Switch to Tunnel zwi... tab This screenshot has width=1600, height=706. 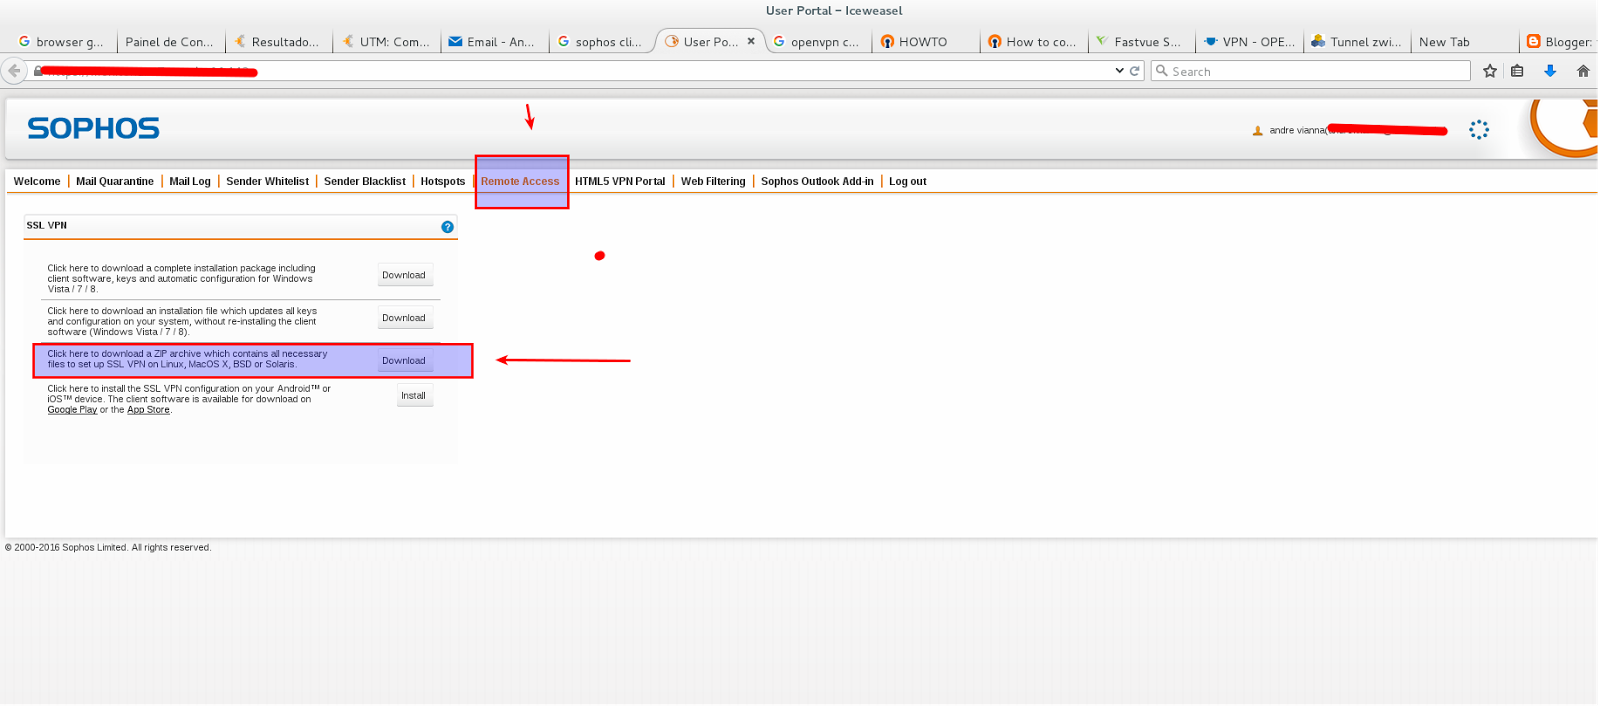pyautogui.click(x=1357, y=42)
